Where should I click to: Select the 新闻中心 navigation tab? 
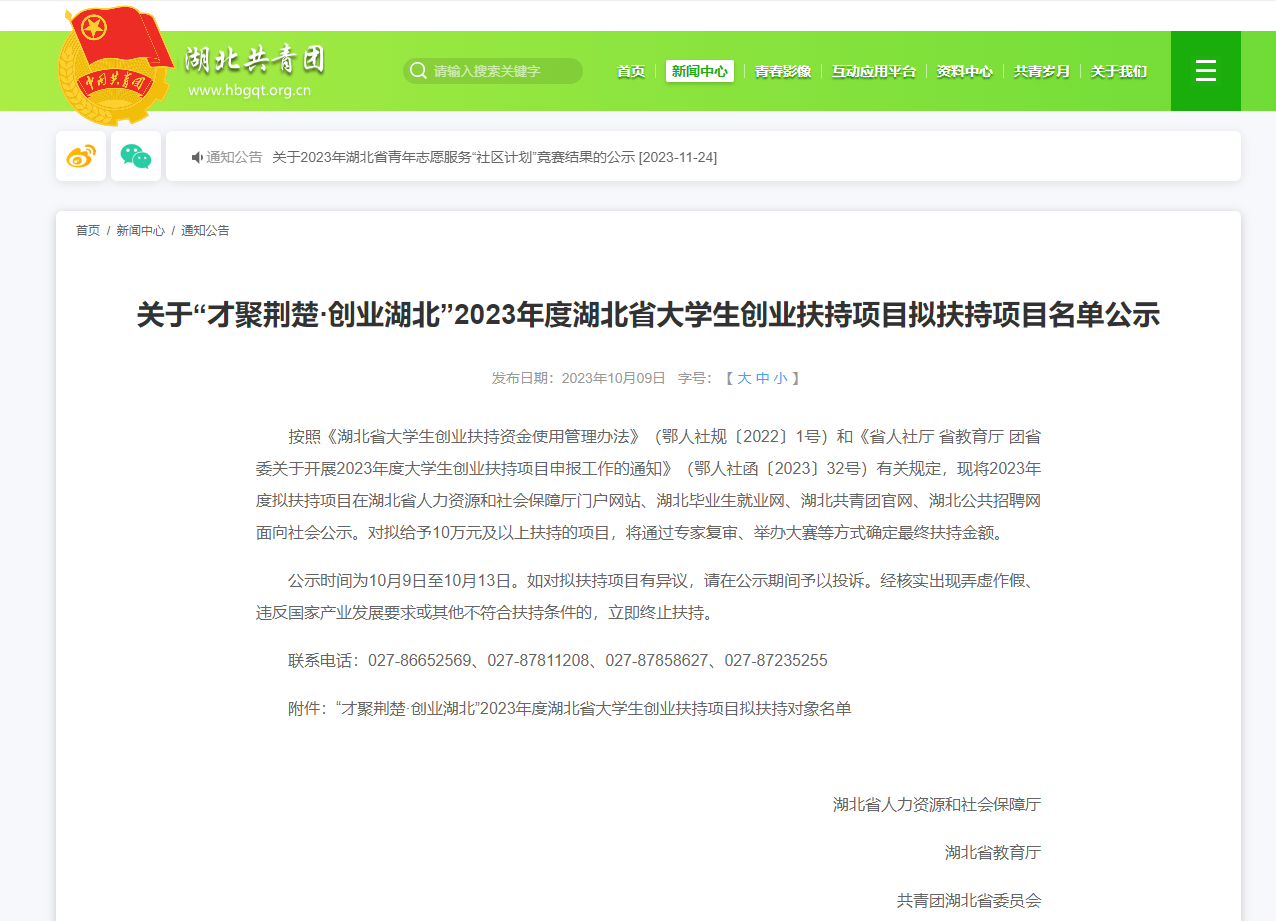pos(699,71)
